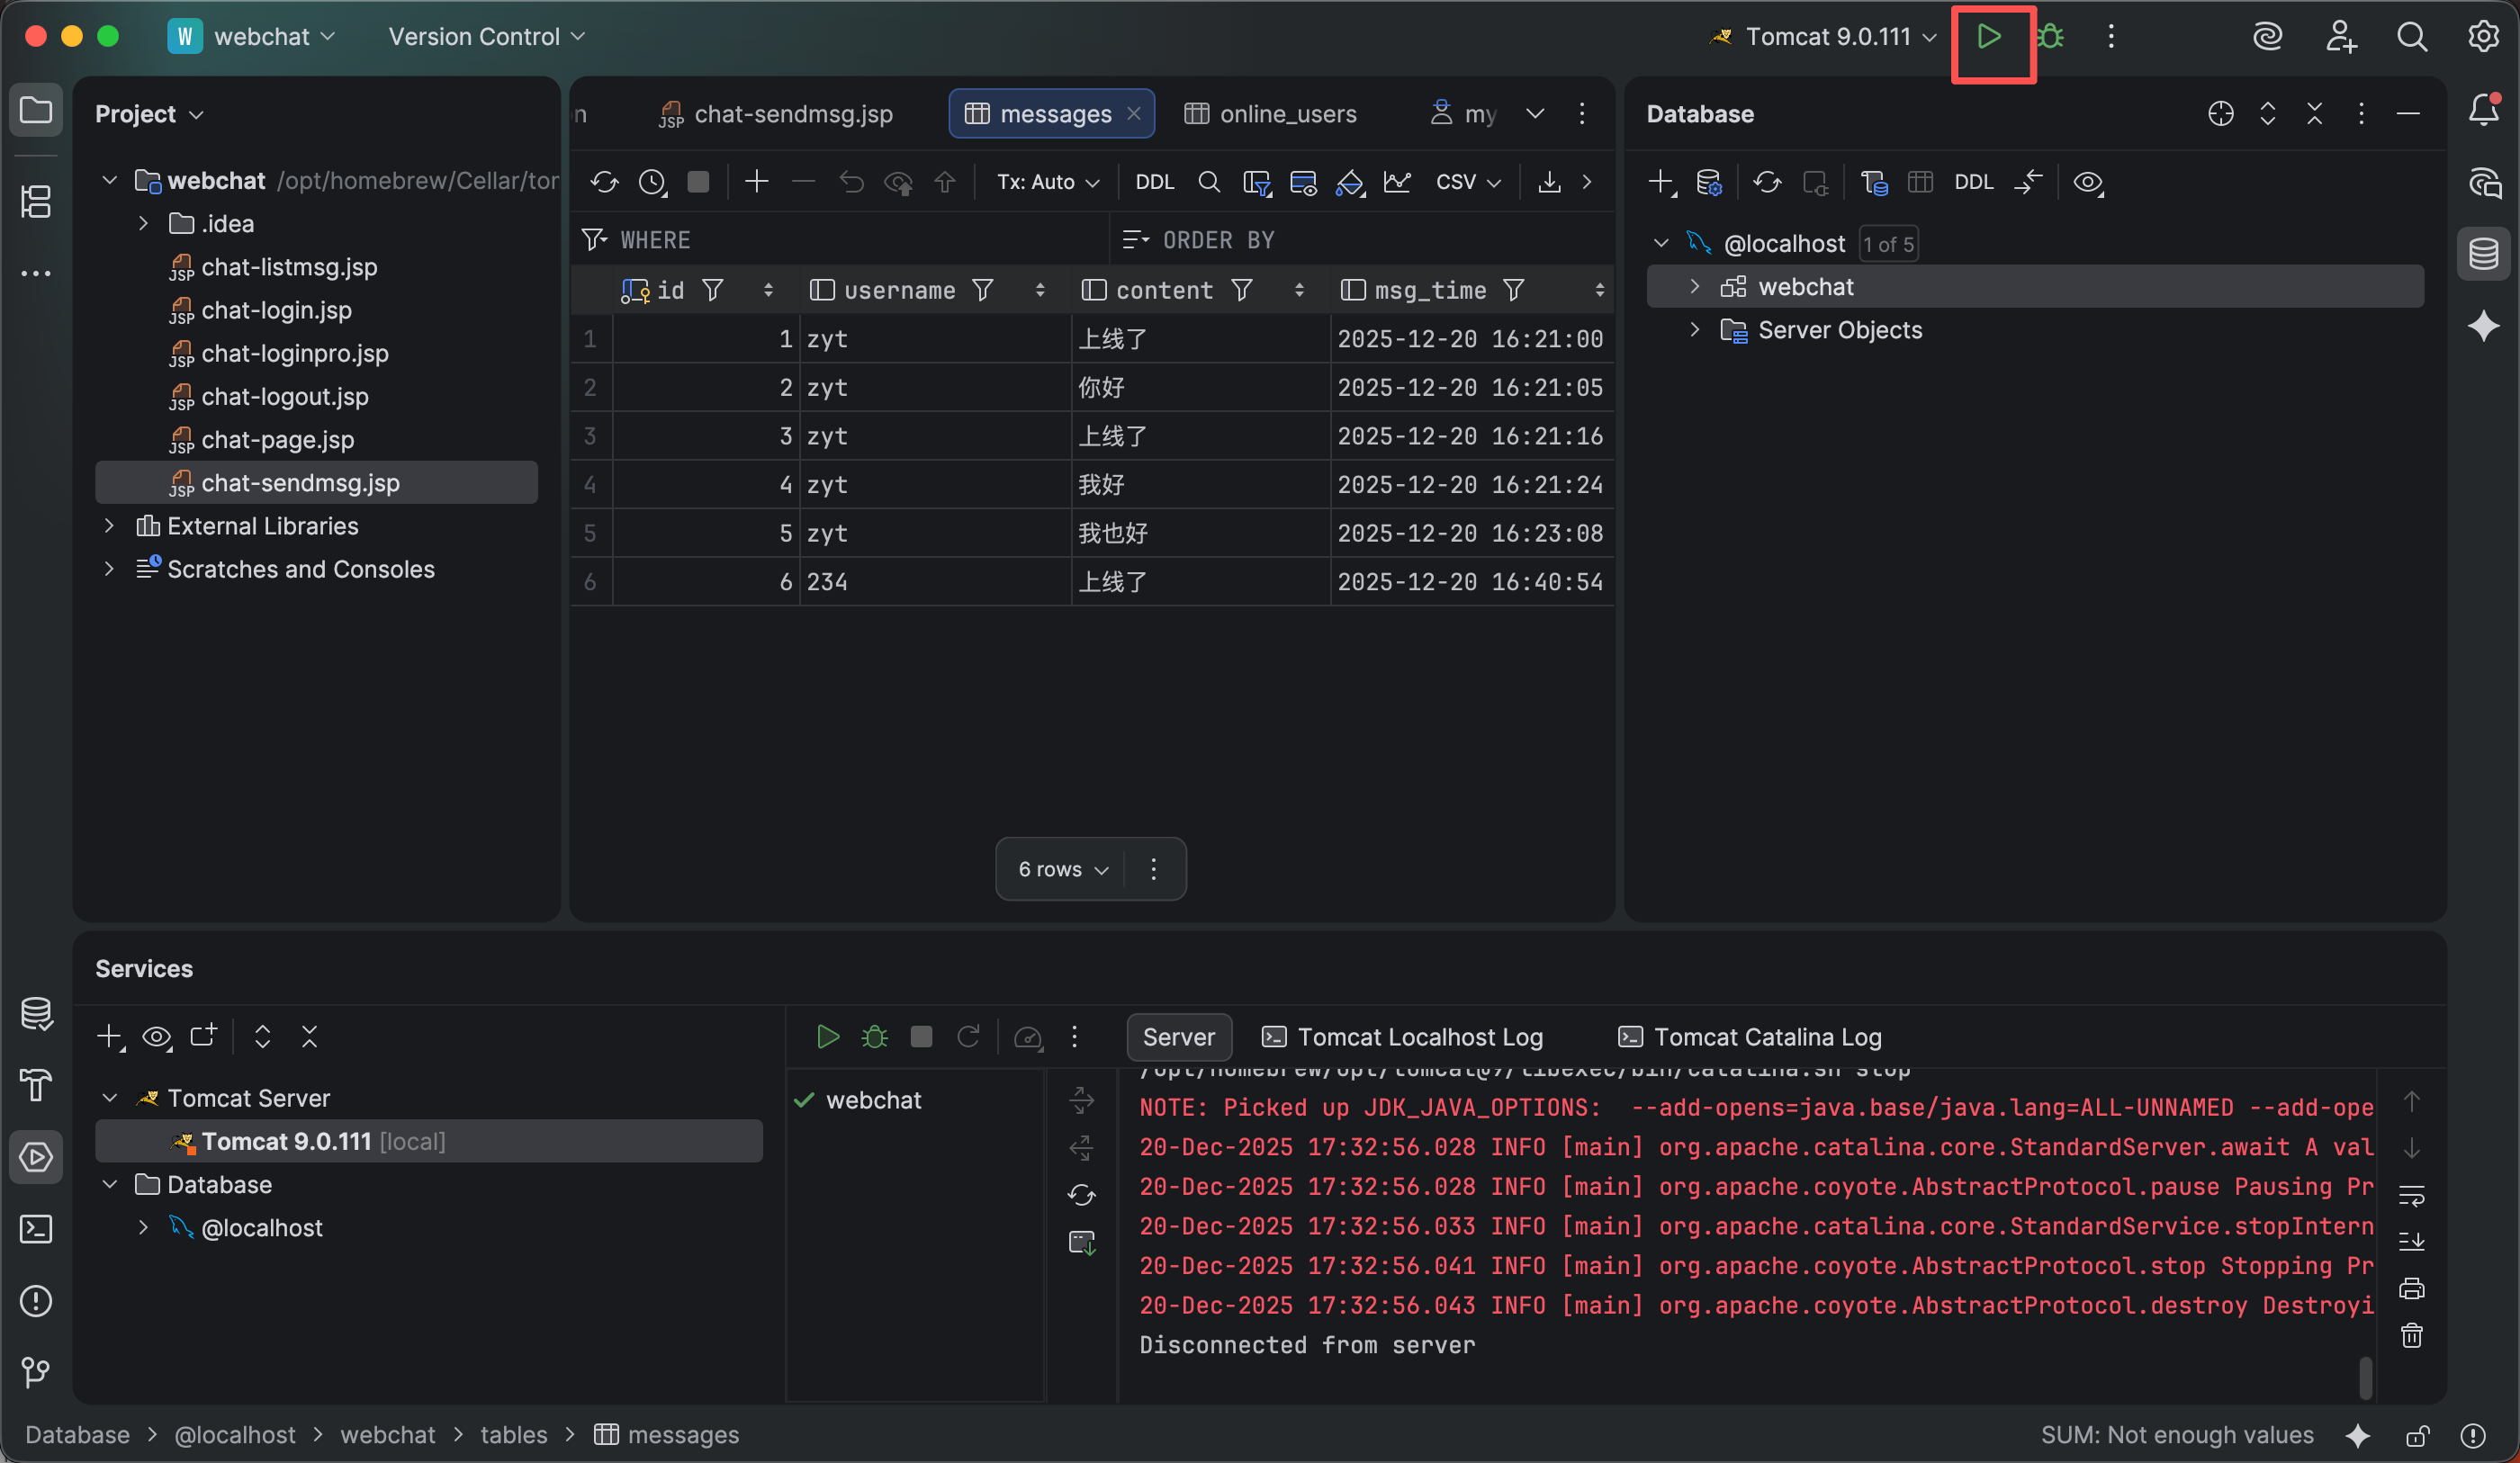Toggle the eye view options in Database panel
Viewport: 2520px width, 1463px height.
[2087, 183]
